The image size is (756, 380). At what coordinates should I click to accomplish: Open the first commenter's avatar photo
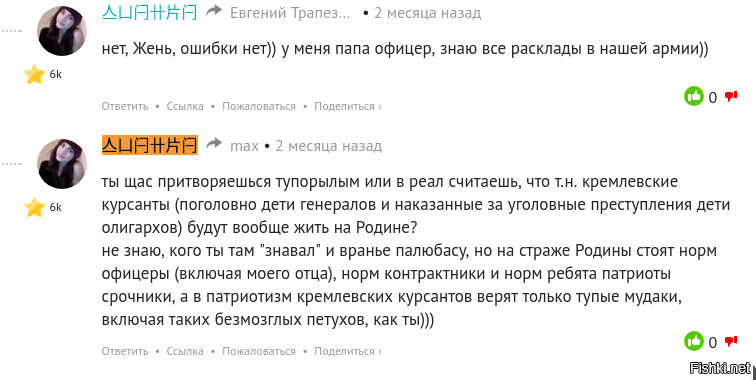pyautogui.click(x=62, y=31)
